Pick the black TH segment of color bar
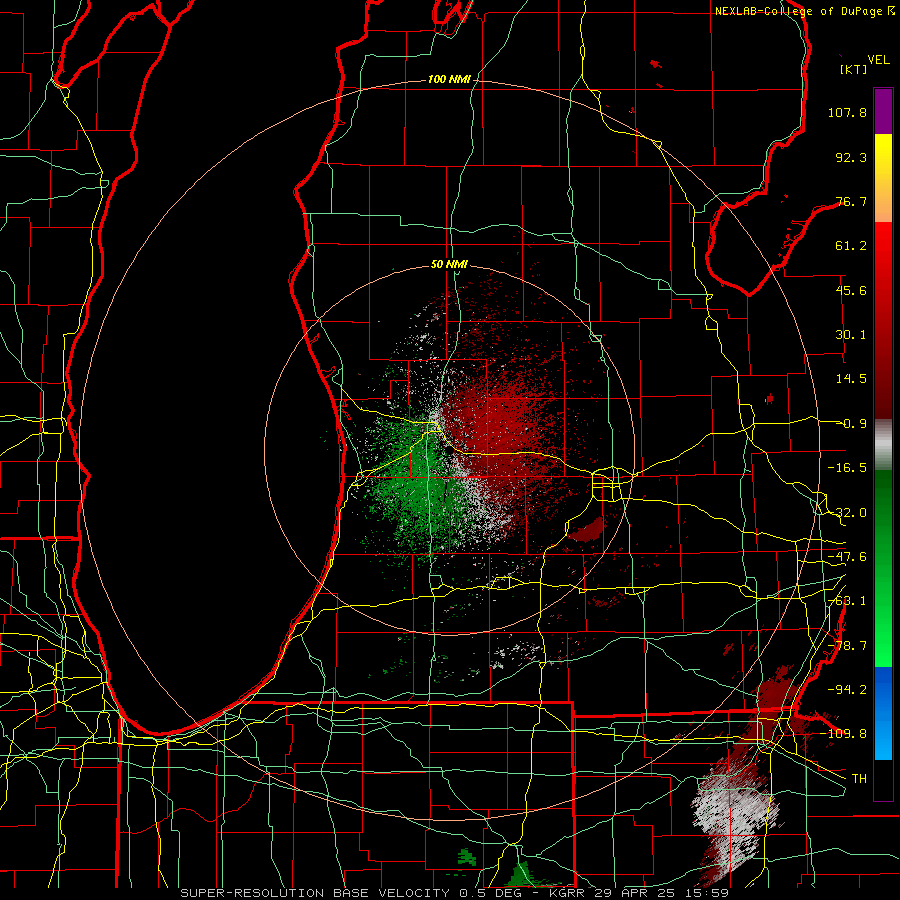 coord(883,779)
